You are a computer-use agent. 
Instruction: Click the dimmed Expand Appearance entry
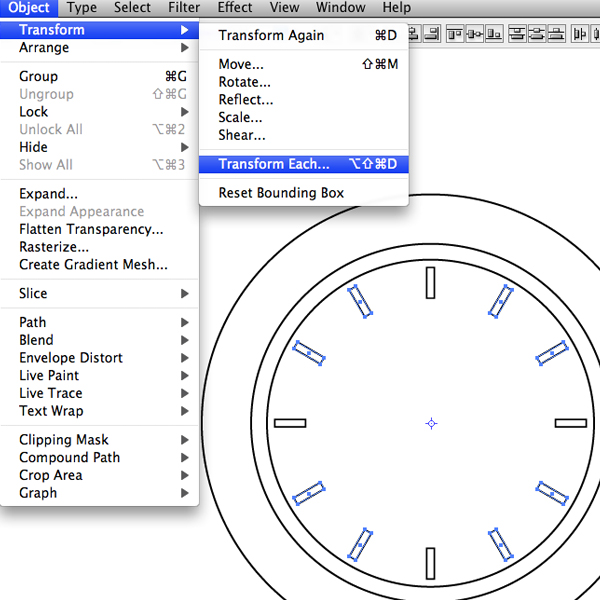pos(99,212)
